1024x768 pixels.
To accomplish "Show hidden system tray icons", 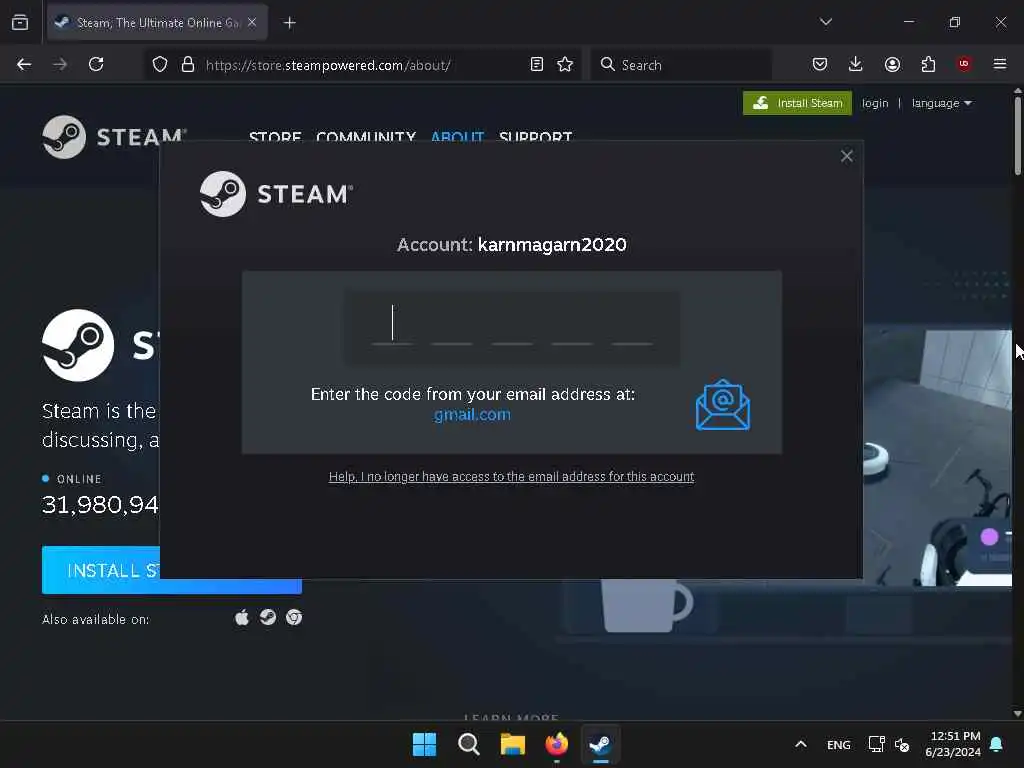I will point(801,744).
